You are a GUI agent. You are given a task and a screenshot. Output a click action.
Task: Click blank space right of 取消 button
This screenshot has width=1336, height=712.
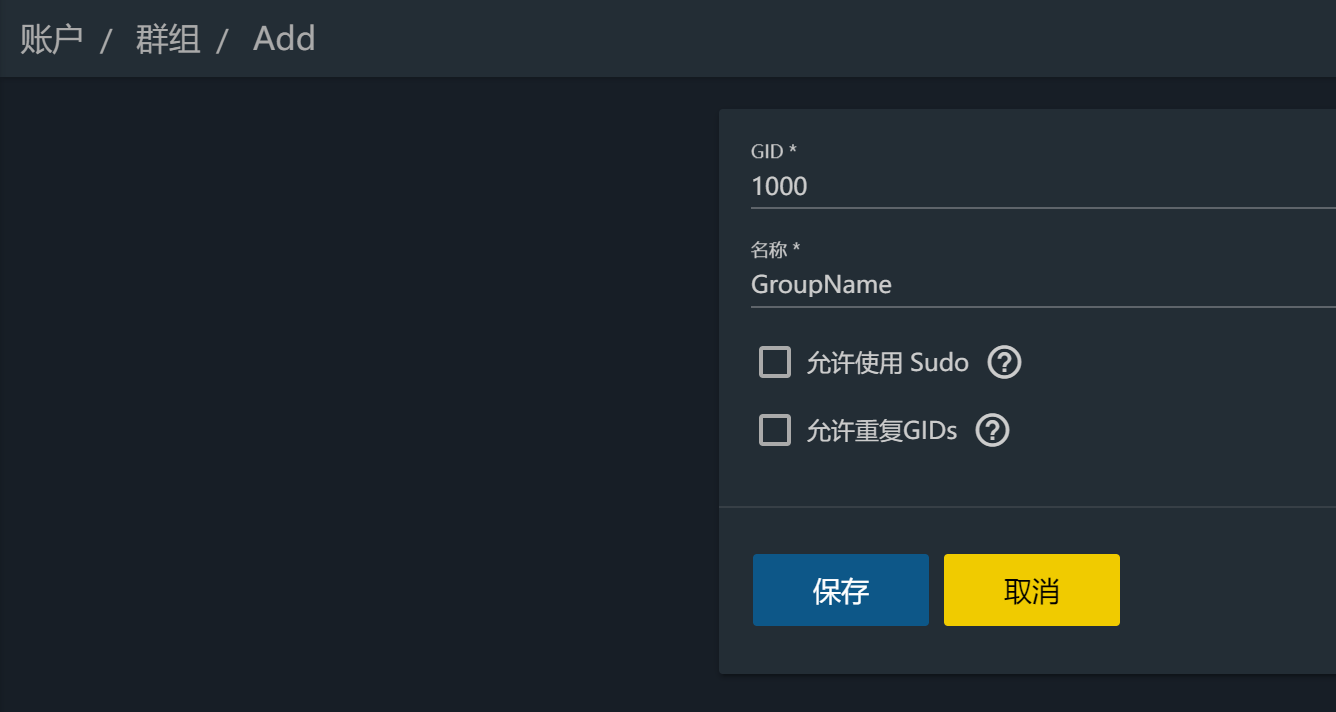(x=1230, y=590)
